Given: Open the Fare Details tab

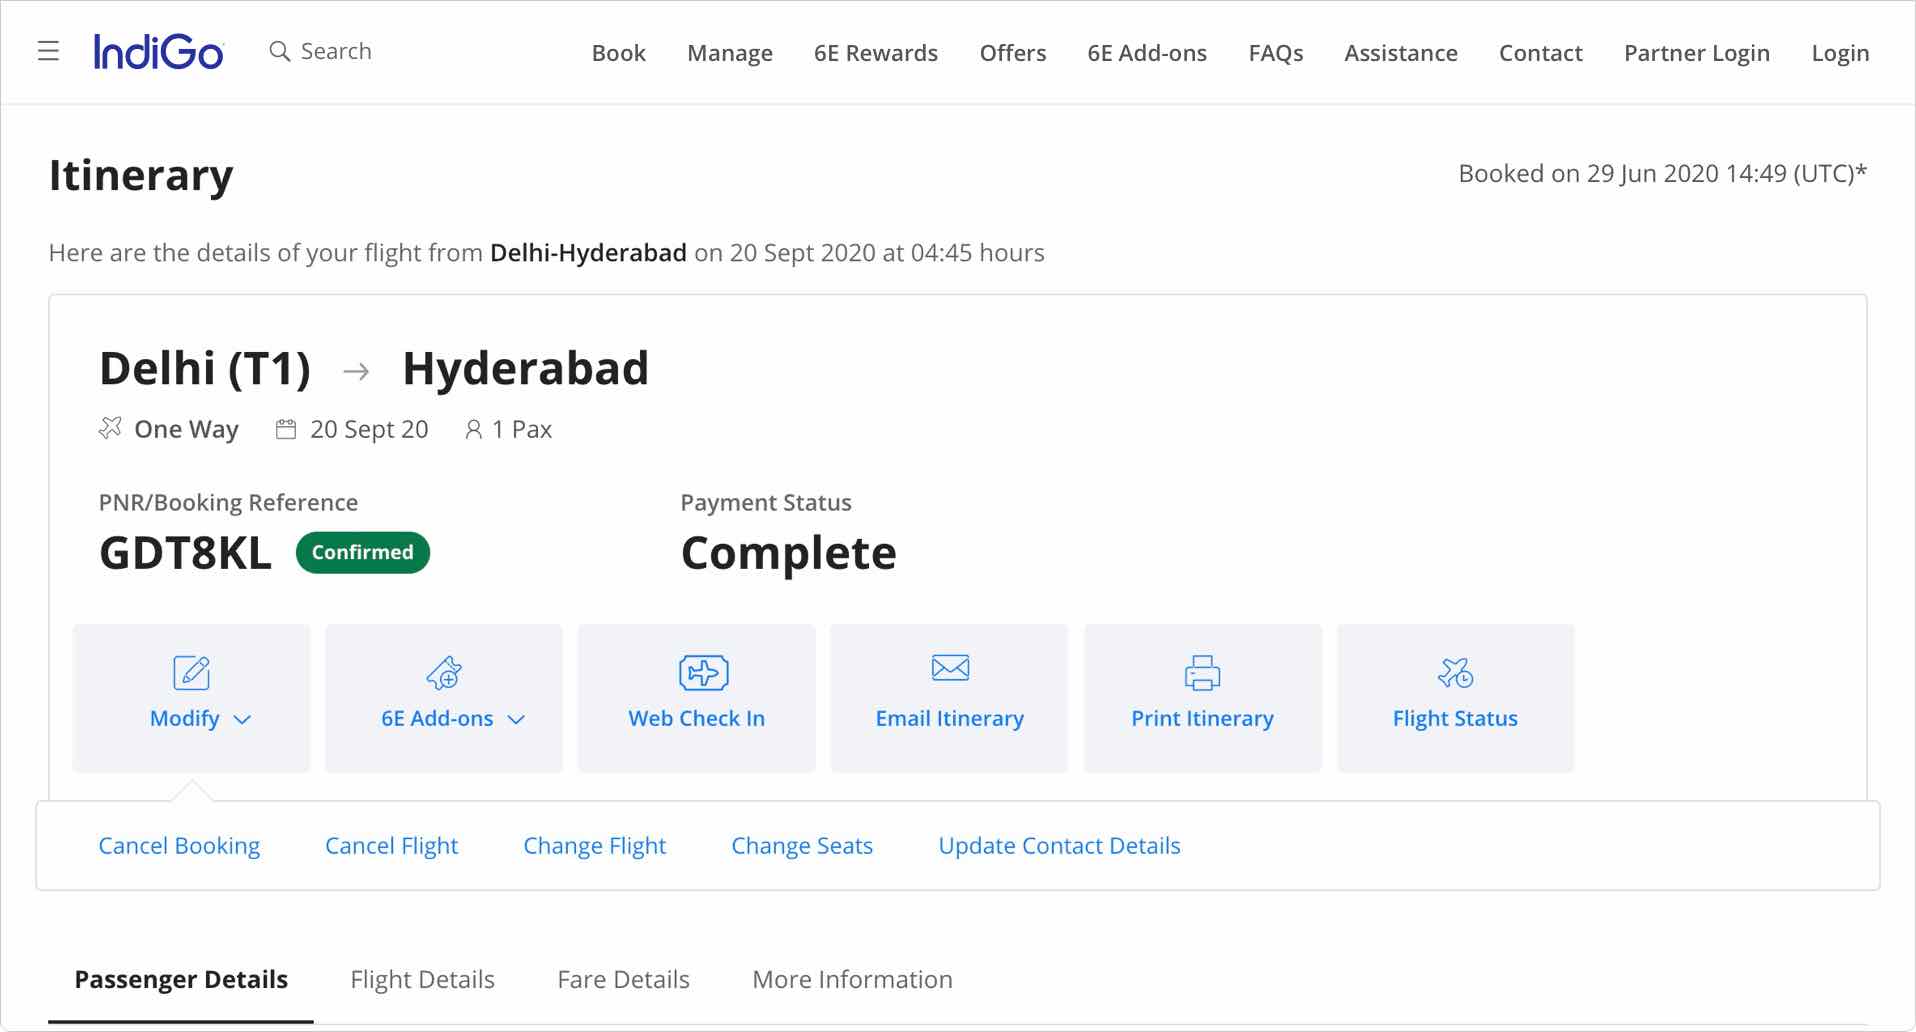Looking at the screenshot, I should pos(623,979).
